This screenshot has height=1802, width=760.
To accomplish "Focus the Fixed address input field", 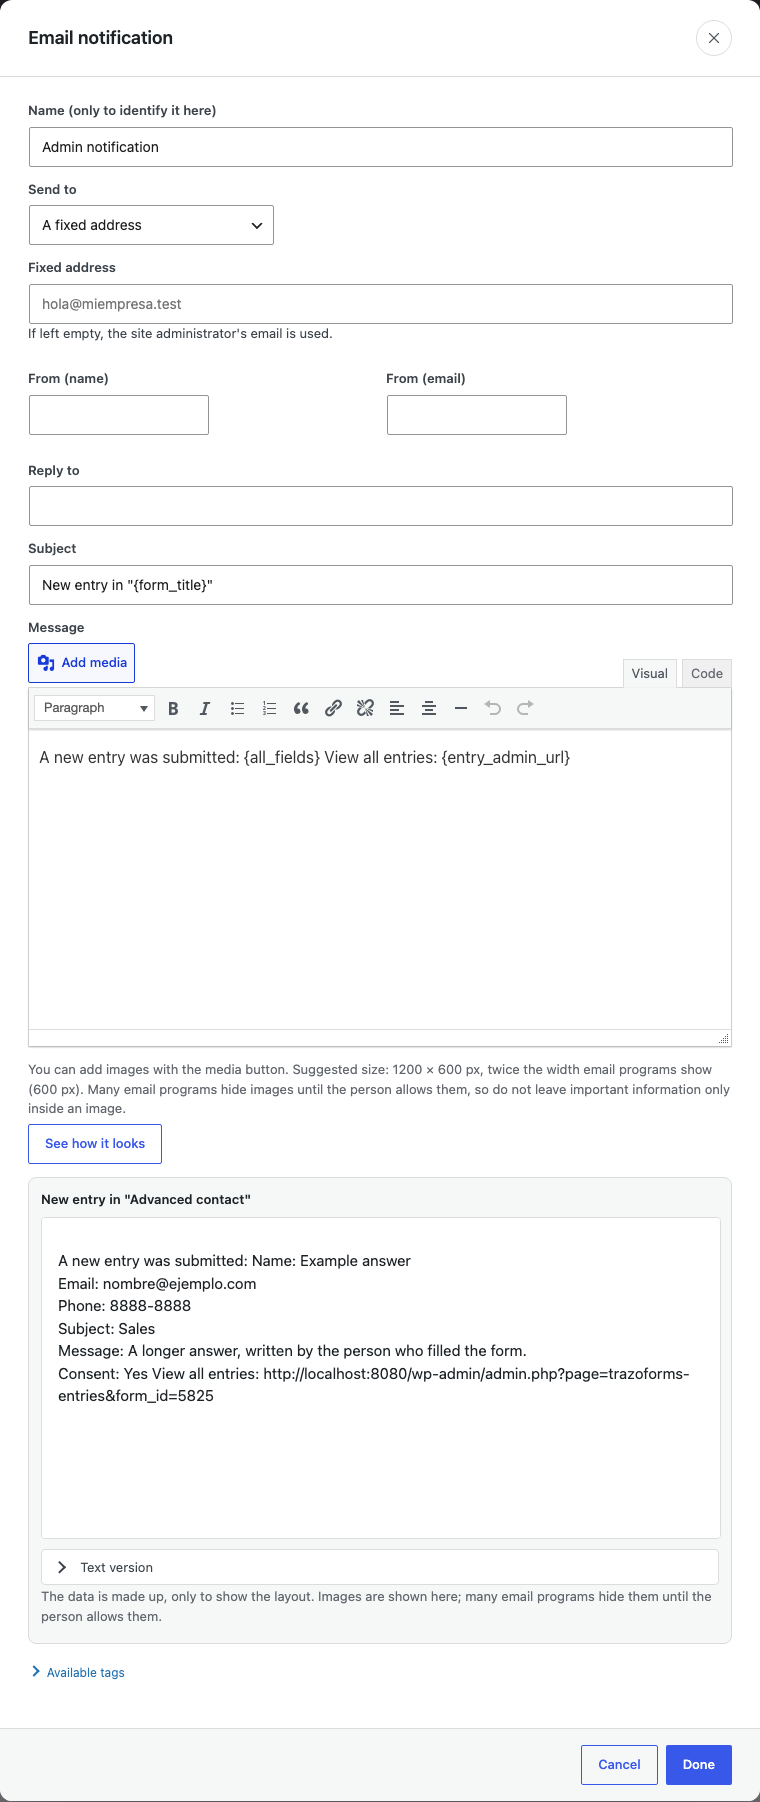I will coord(381,304).
